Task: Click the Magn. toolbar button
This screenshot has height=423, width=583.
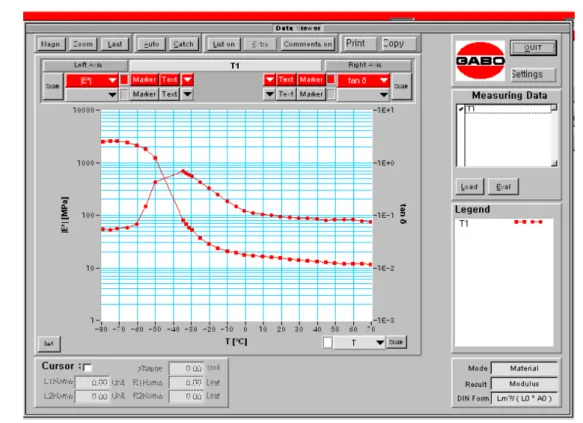Action: click(51, 44)
